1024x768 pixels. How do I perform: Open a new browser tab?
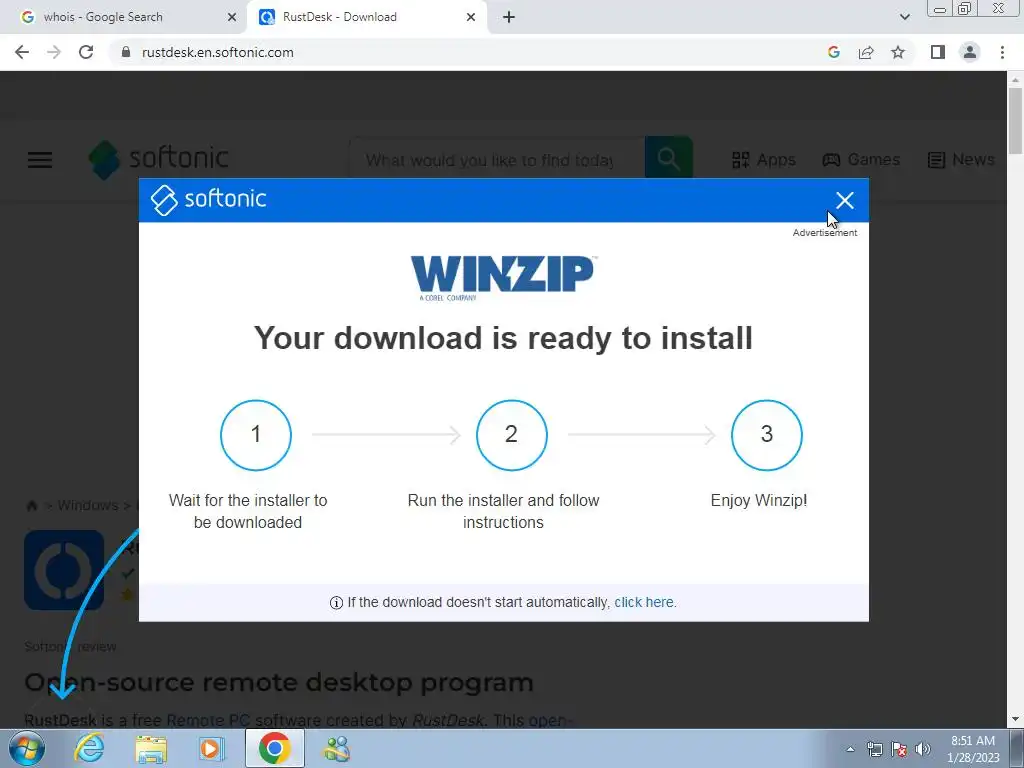click(509, 17)
